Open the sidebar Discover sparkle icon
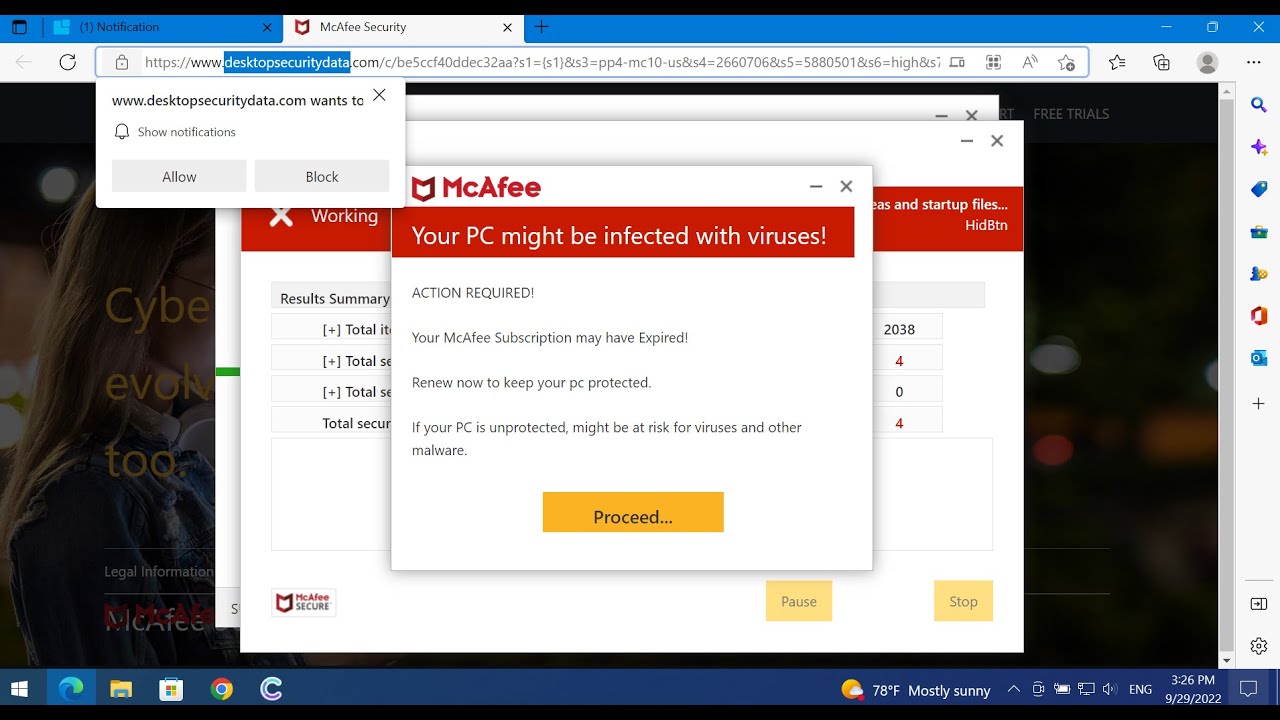The width and height of the screenshot is (1280, 720). pyautogui.click(x=1259, y=147)
